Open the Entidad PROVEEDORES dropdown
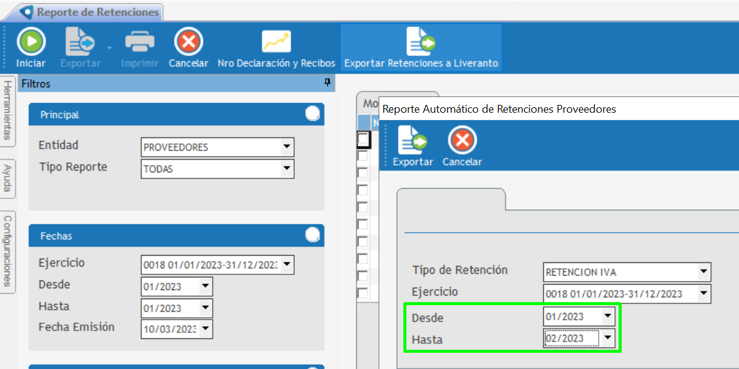The width and height of the screenshot is (739, 369). pos(286,147)
